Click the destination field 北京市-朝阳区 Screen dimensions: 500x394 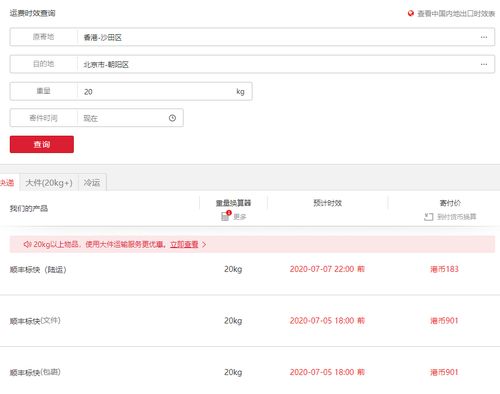click(252, 64)
